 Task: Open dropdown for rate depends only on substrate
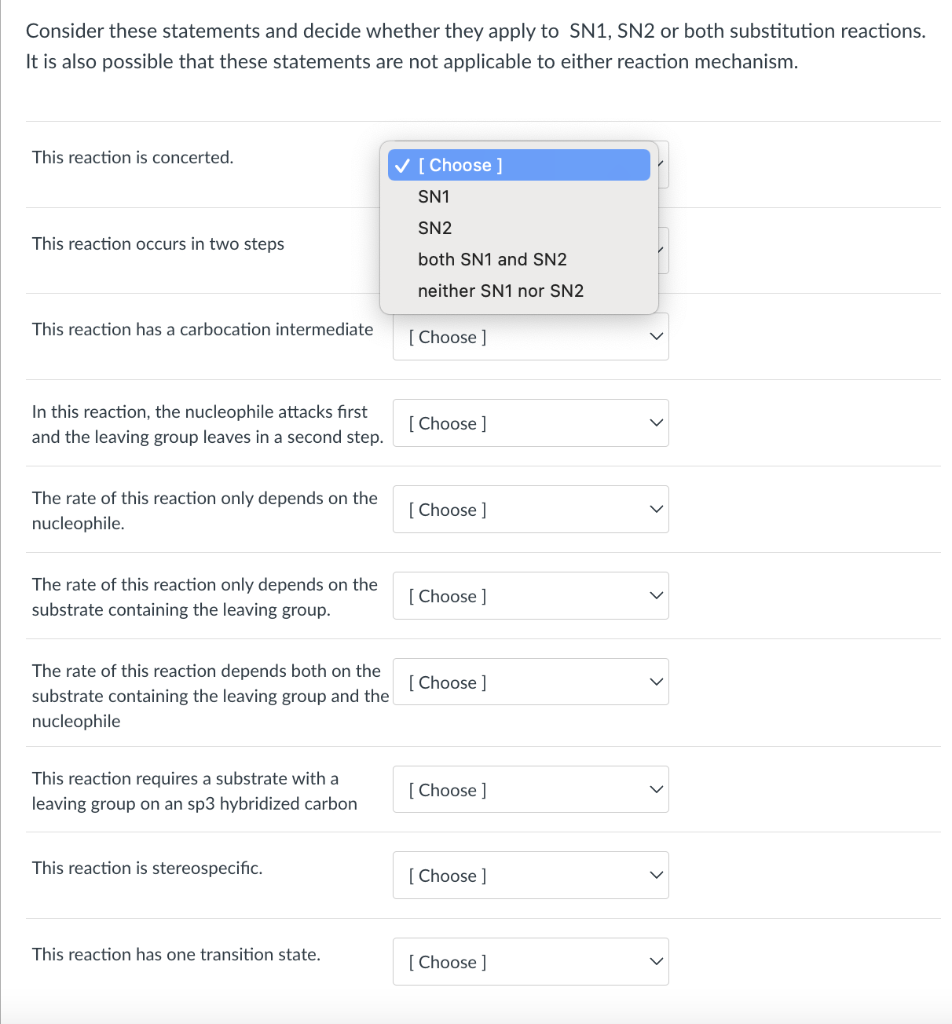531,596
